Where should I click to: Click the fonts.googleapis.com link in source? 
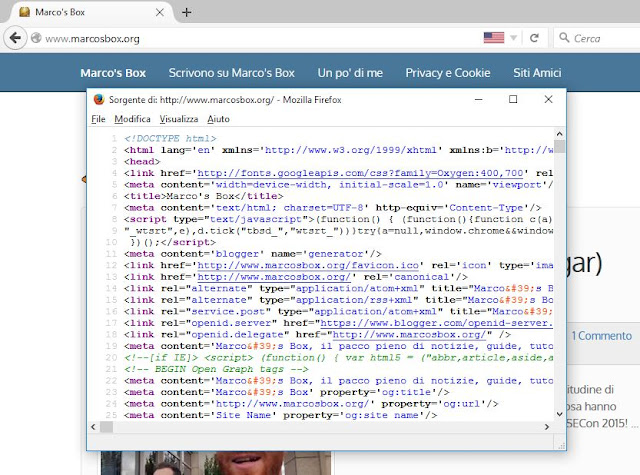pyautogui.click(x=360, y=173)
